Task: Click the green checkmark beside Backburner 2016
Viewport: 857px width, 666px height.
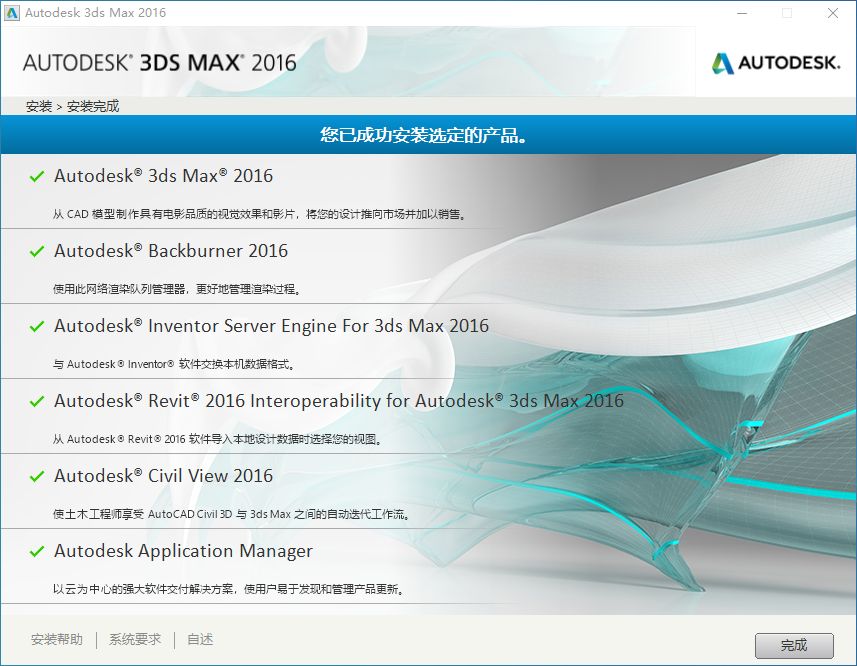Action: 37,251
